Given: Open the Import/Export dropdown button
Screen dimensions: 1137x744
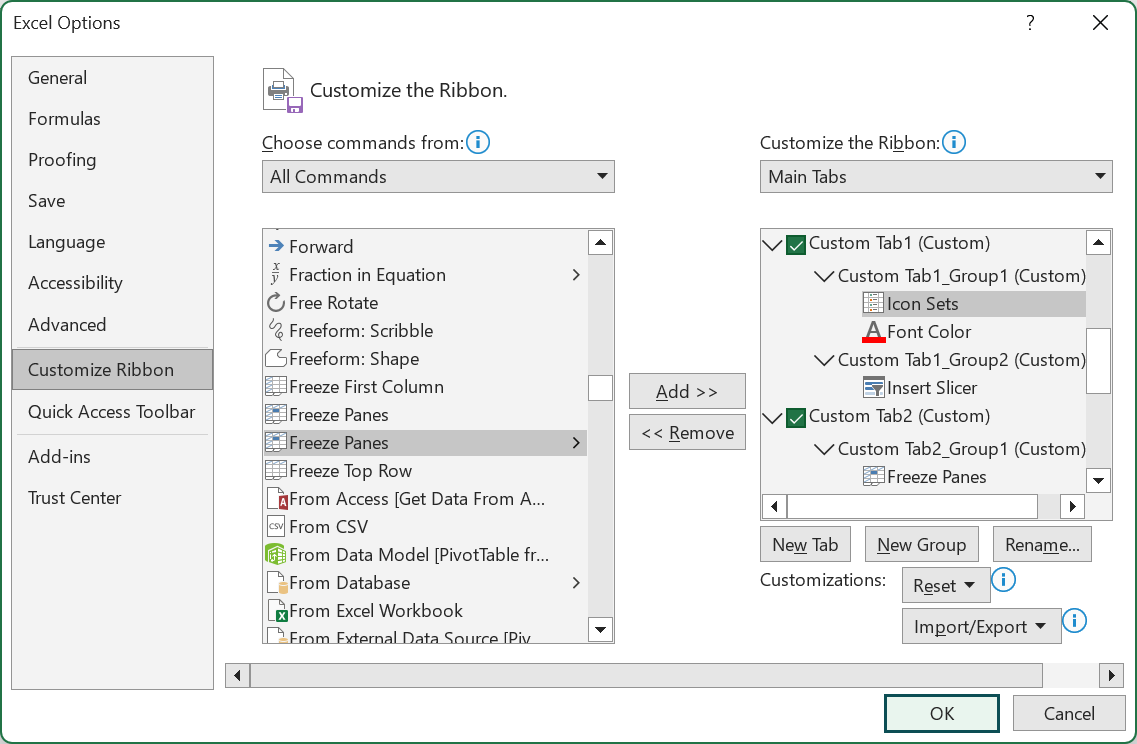Looking at the screenshot, I should (981, 626).
